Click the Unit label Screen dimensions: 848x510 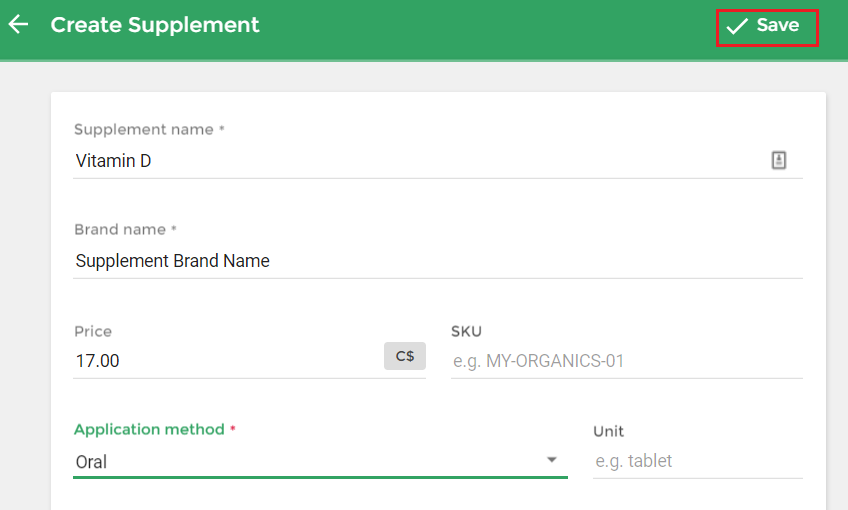click(608, 432)
